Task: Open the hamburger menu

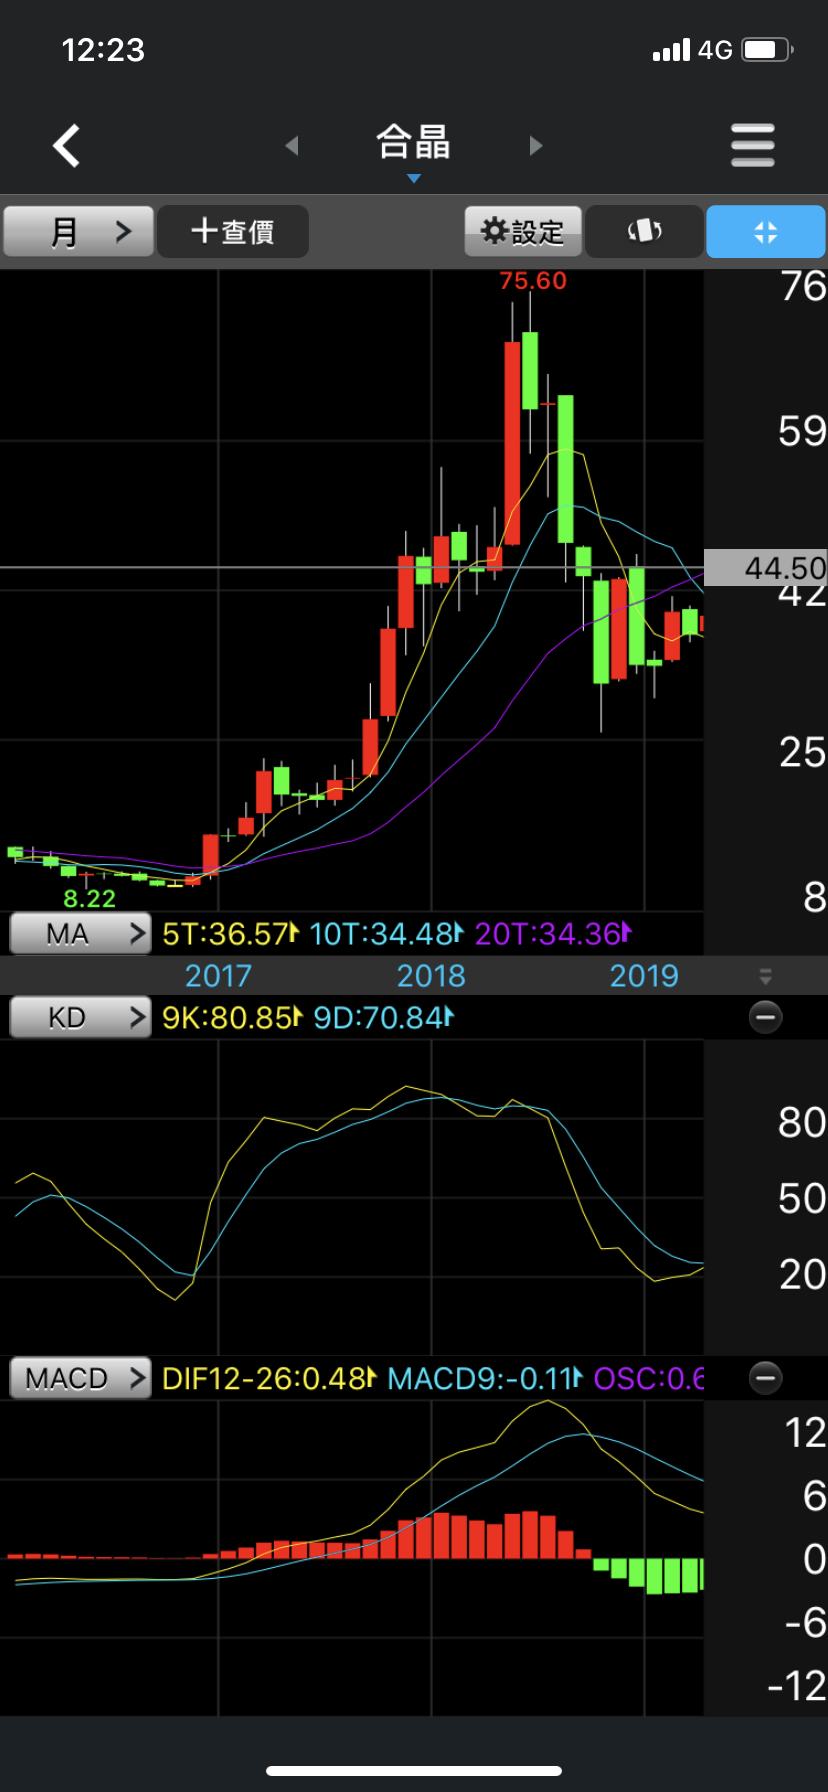Action: pyautogui.click(x=752, y=146)
